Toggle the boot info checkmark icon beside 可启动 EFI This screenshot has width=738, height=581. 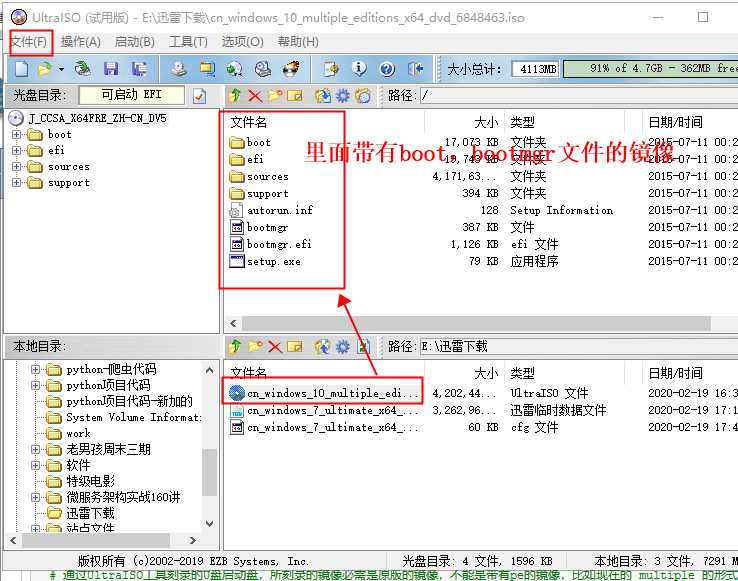200,96
